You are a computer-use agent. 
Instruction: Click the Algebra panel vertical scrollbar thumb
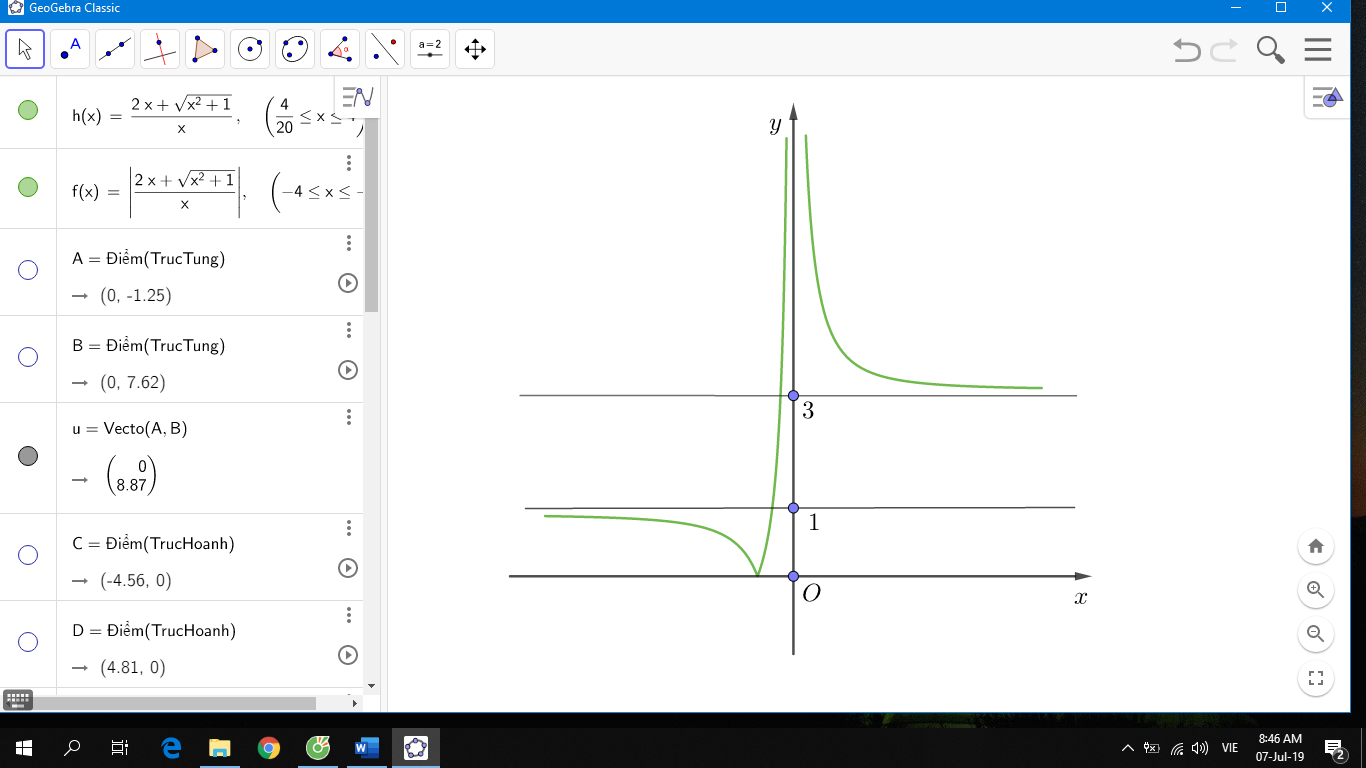tap(372, 214)
